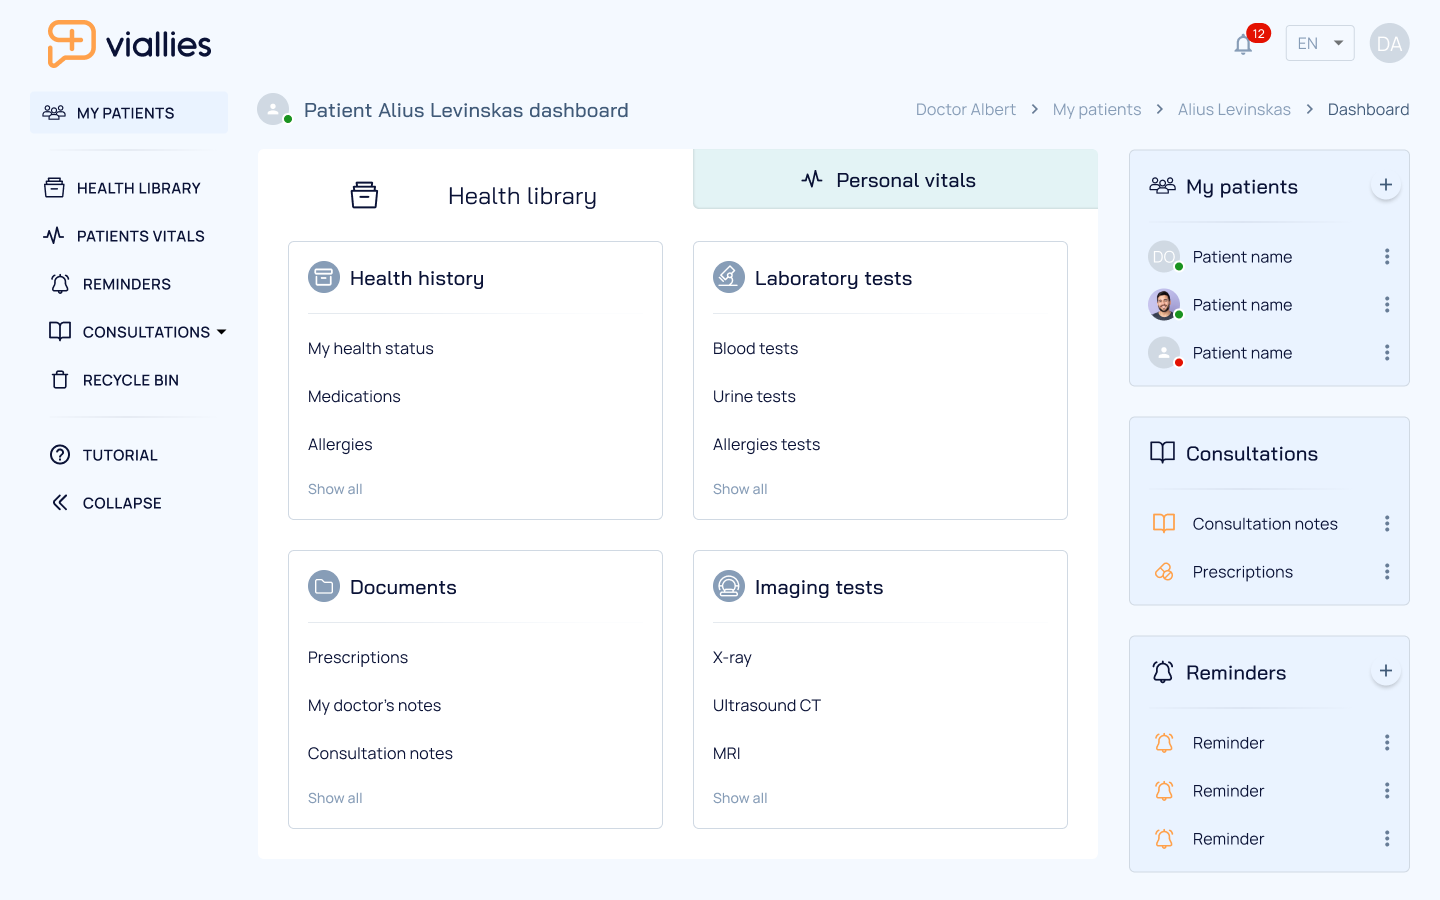Viewport: 1440px width, 900px height.
Task: Open the EN language dropdown
Action: (1320, 43)
